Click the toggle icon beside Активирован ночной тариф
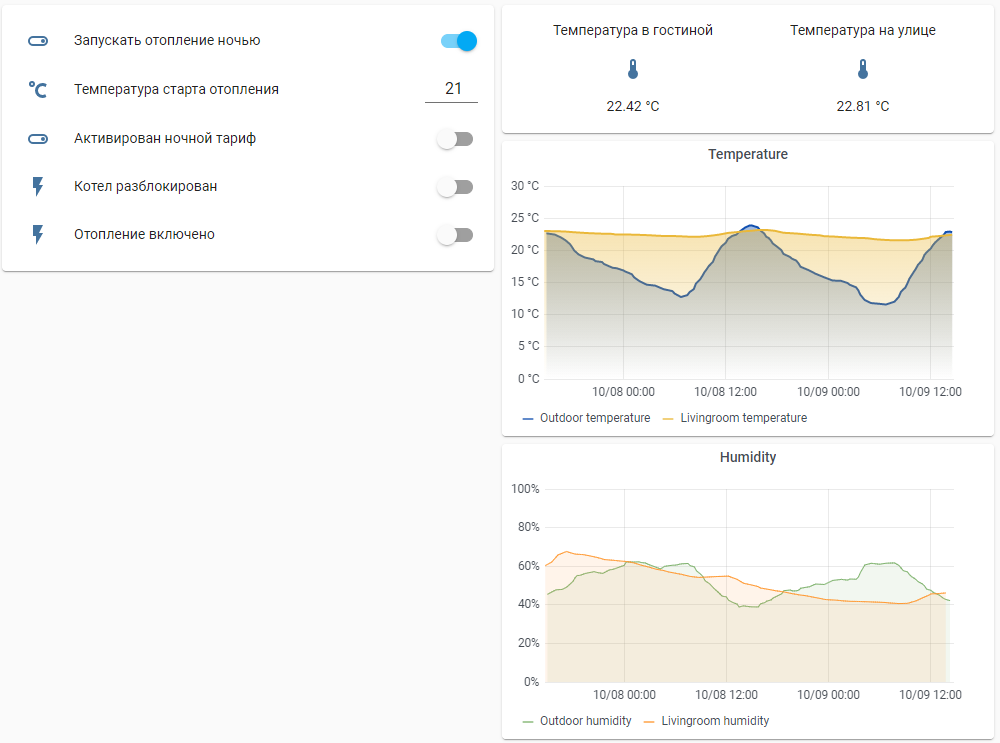This screenshot has height=743, width=1000. click(37, 139)
